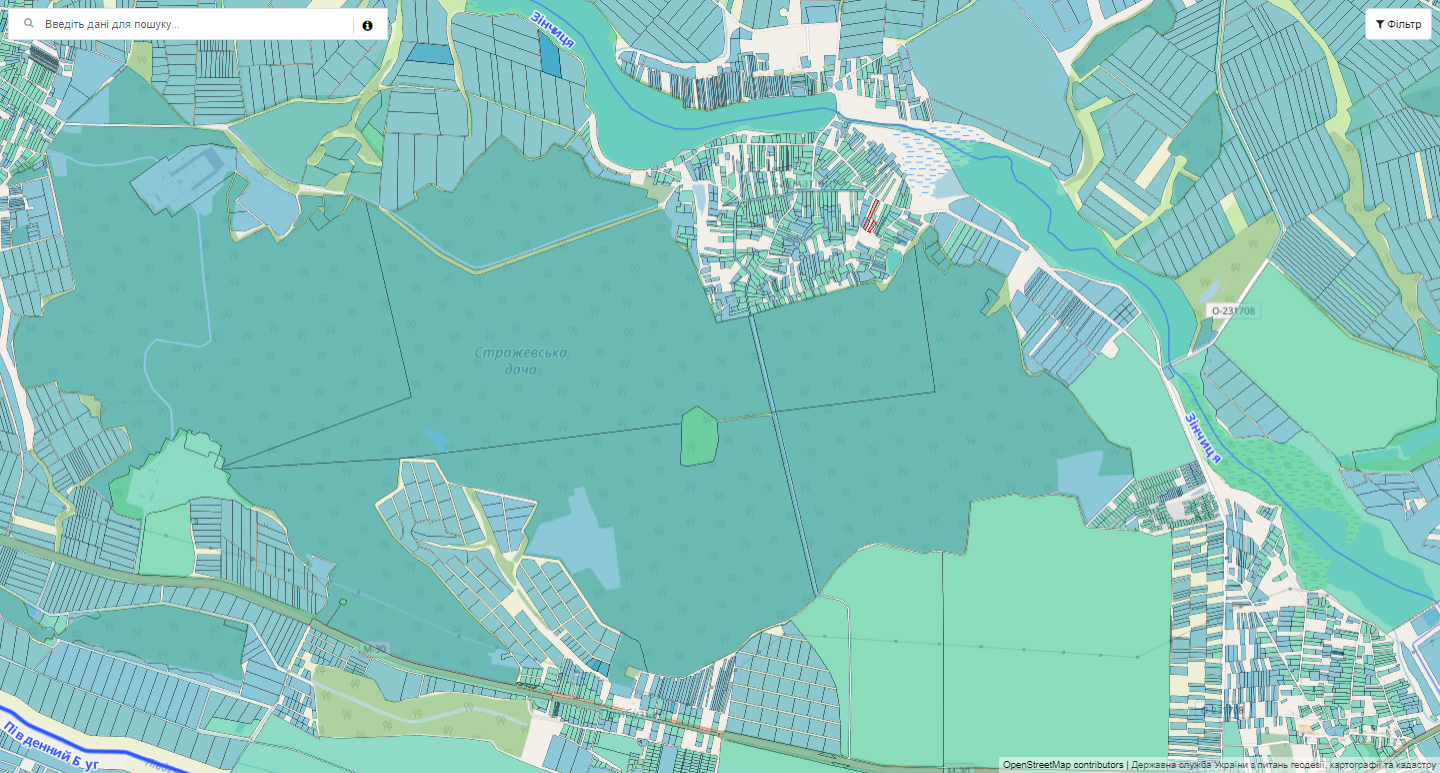Select the dark blue parcel near the top Зінчиця label
This screenshot has height=773, width=1440.
[x=550, y=58]
